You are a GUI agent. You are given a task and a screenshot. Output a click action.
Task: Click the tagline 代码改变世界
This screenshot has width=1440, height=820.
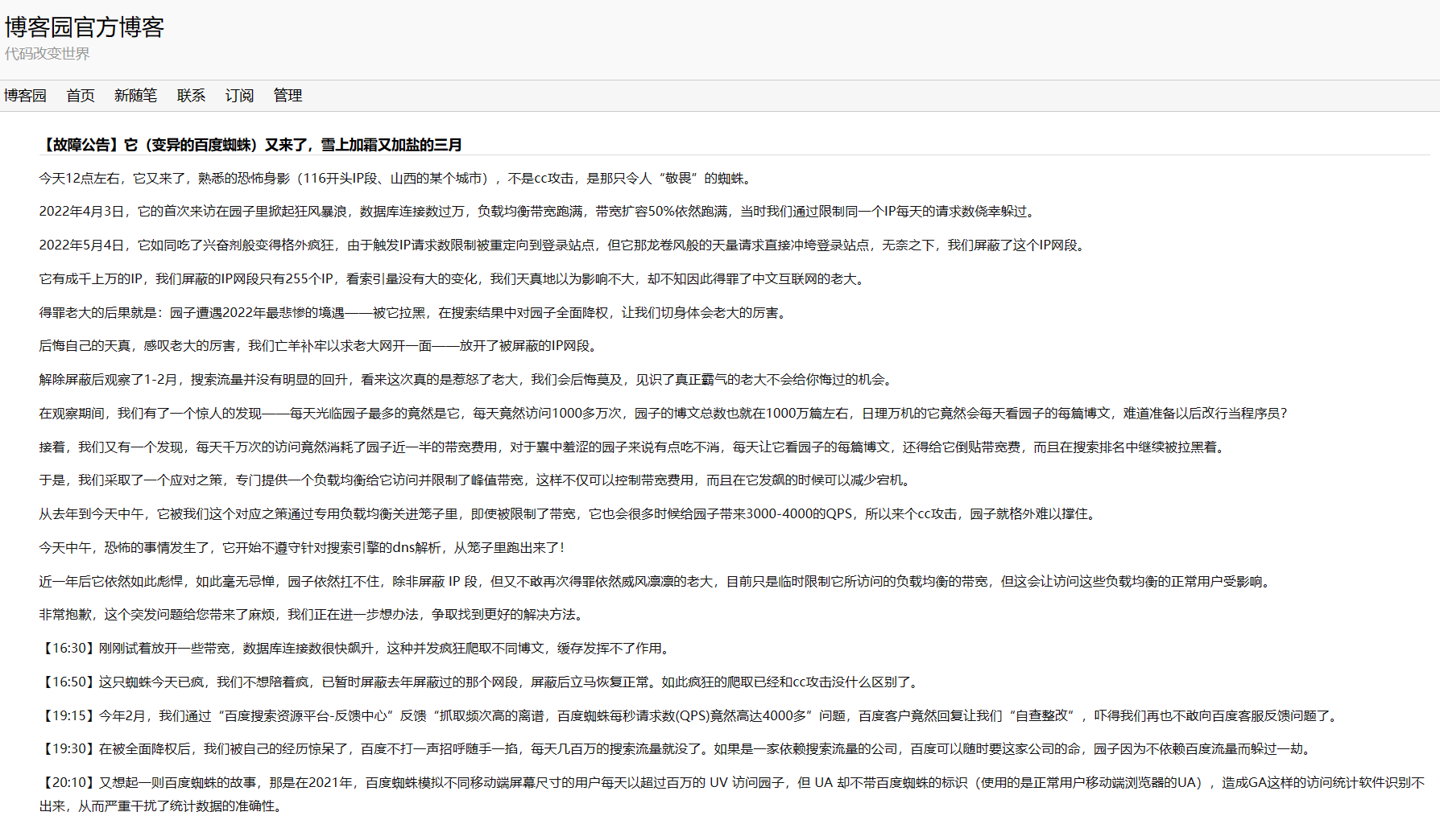[x=46, y=54]
